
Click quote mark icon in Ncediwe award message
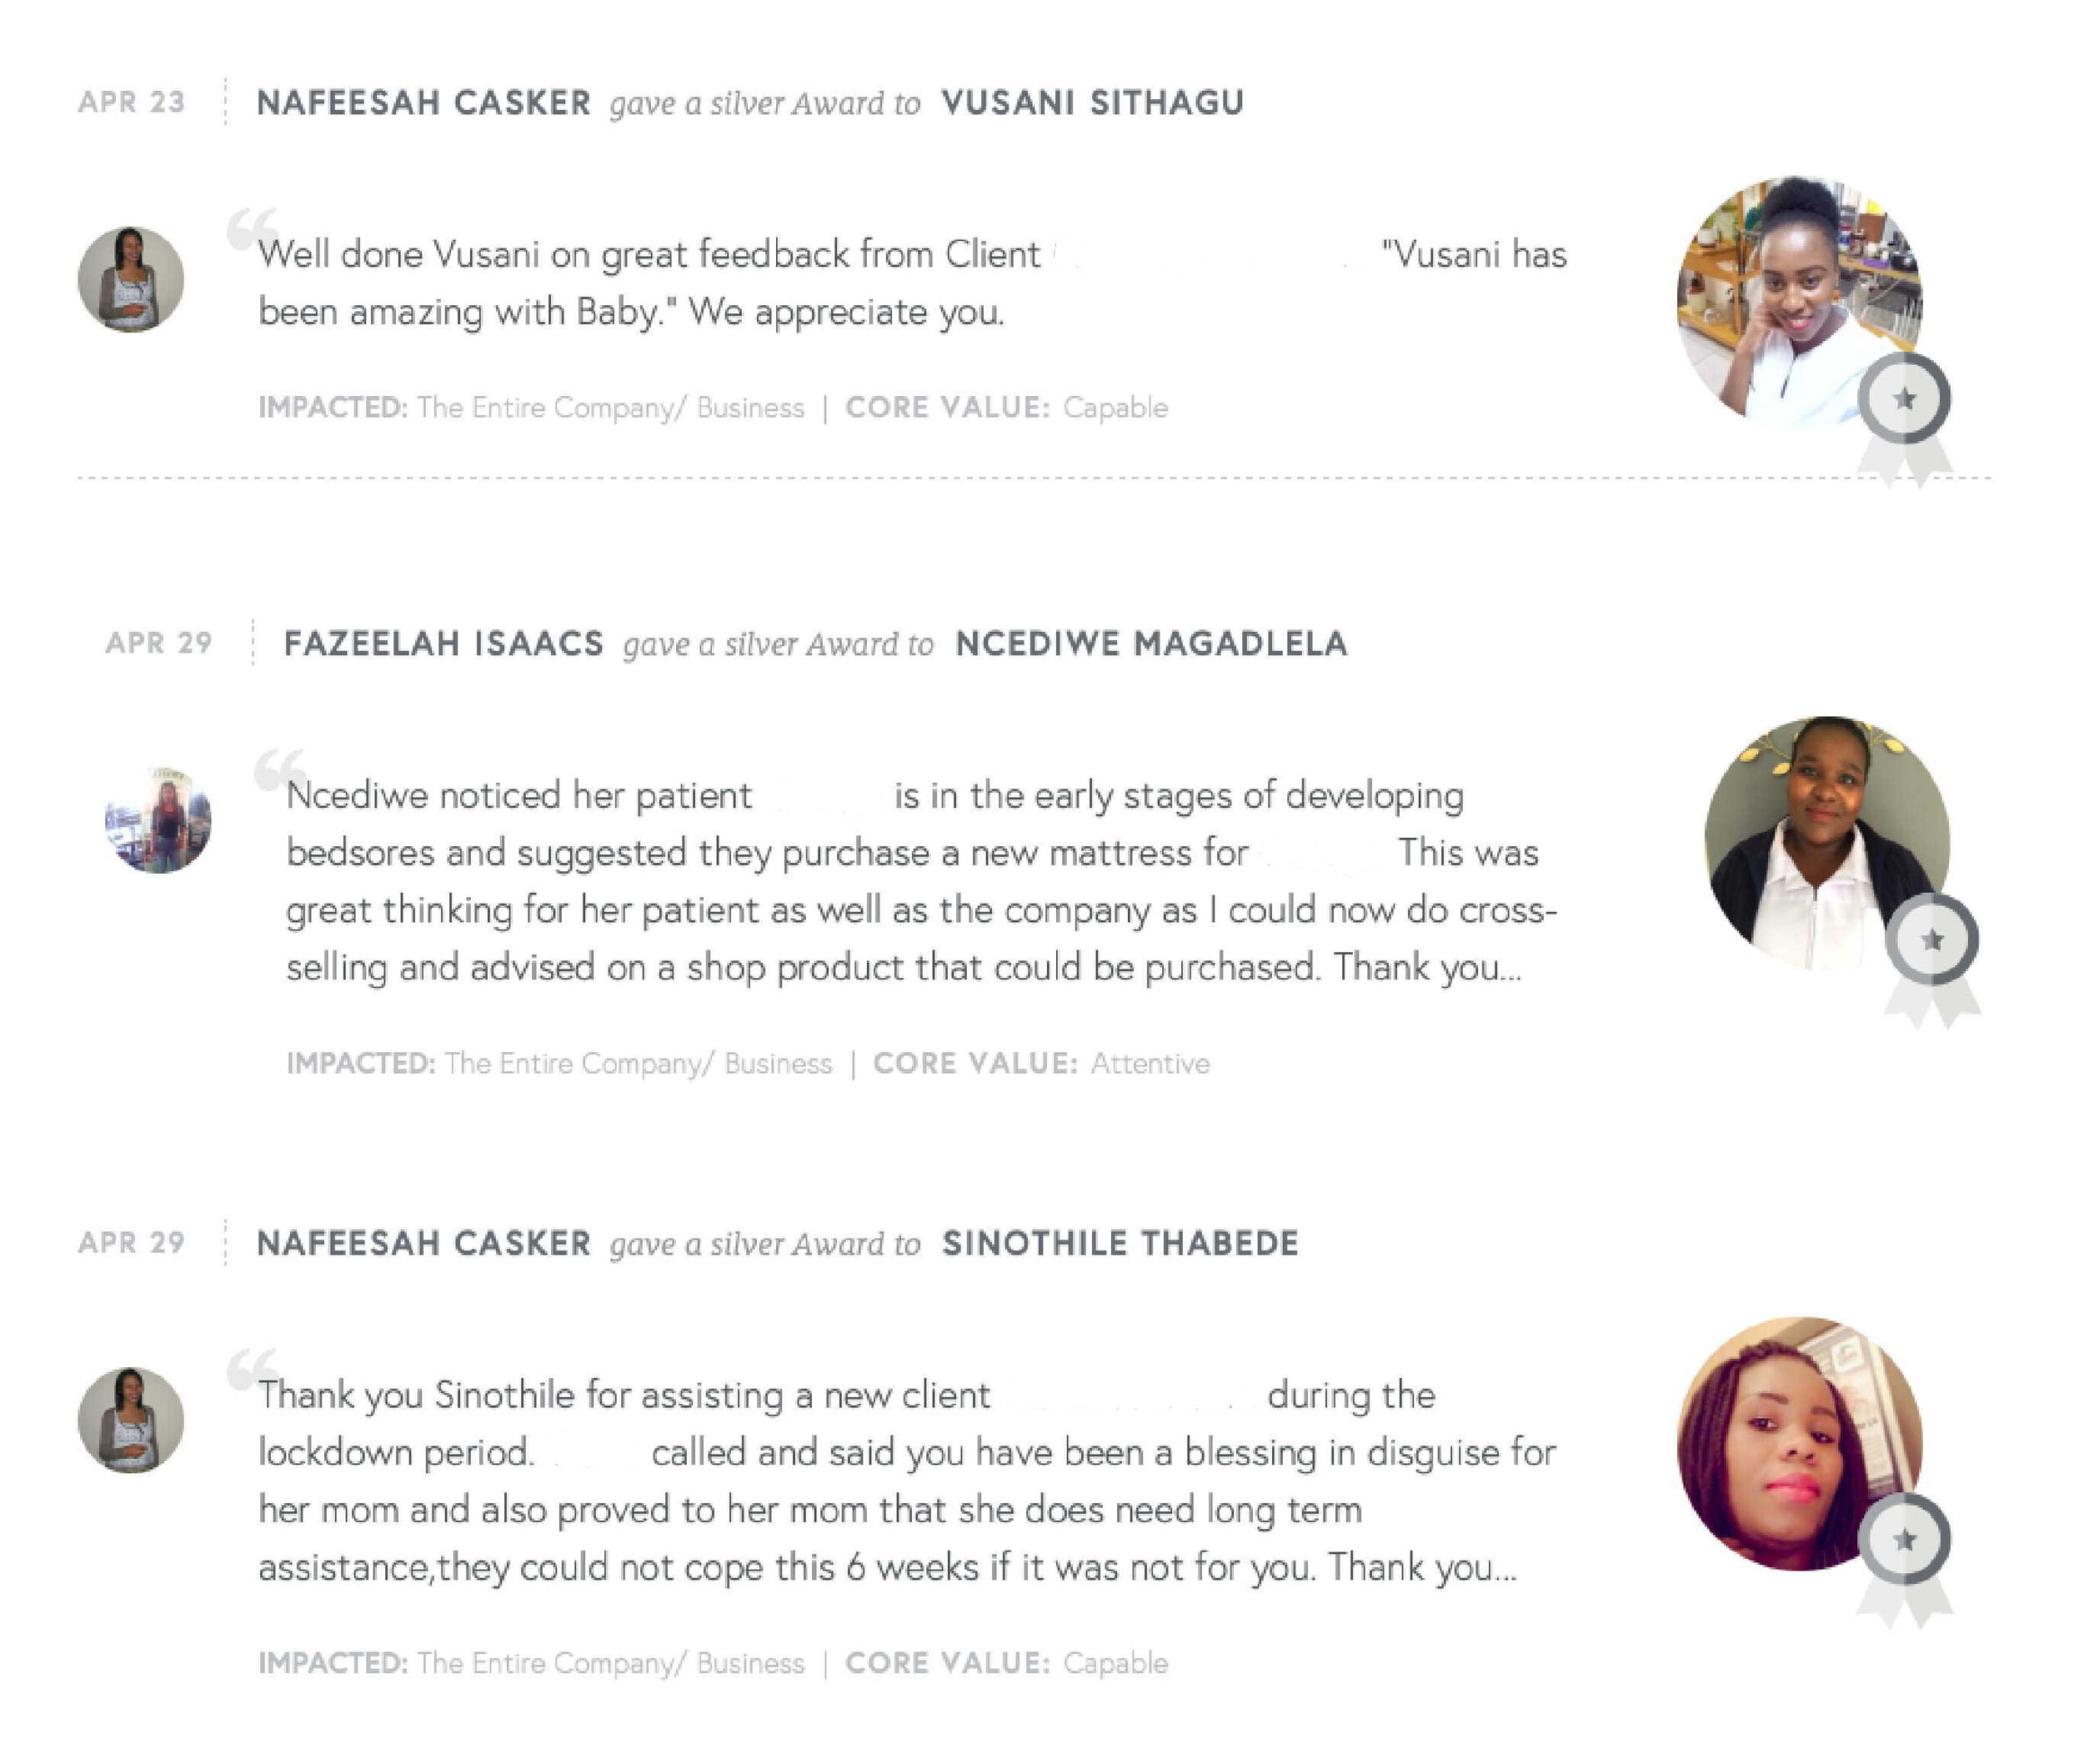pyautogui.click(x=280, y=770)
